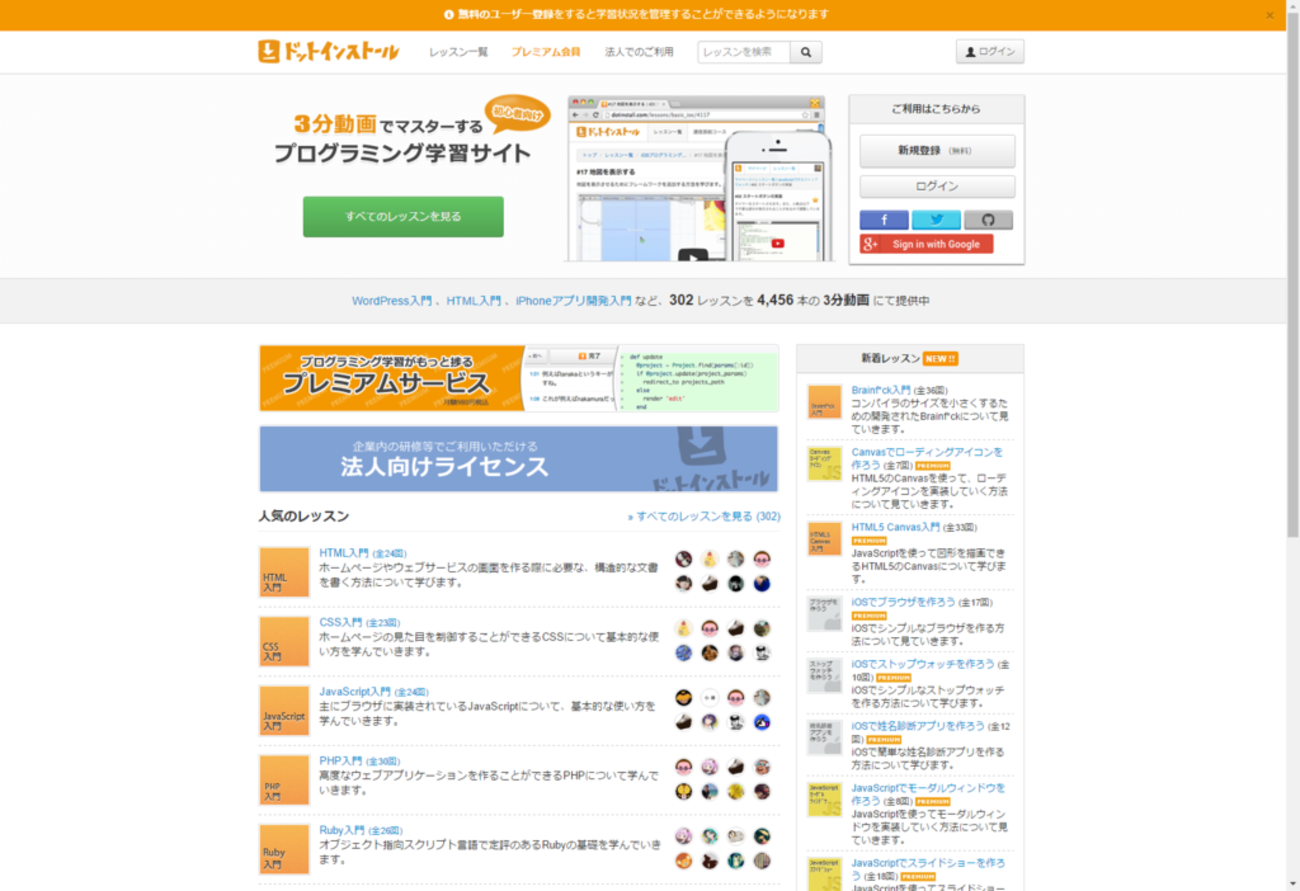Open the プレミアムサービス banner
This screenshot has width=1300, height=891.
pyautogui.click(x=518, y=378)
